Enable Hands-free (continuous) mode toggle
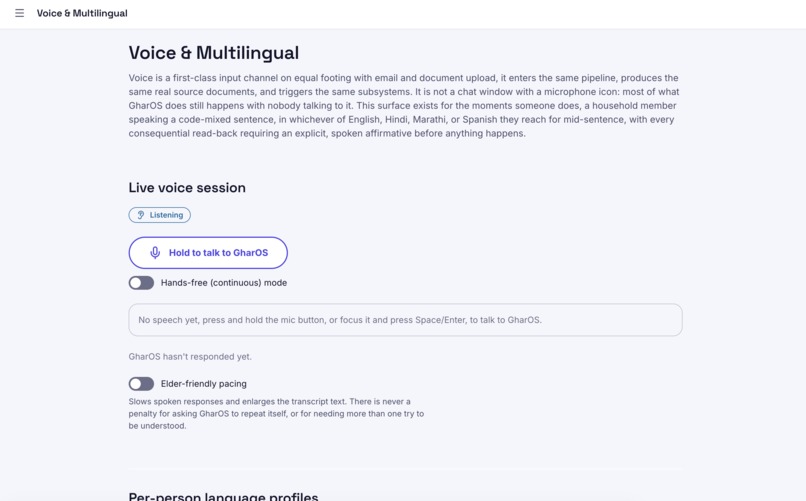The image size is (806, 501). [141, 283]
